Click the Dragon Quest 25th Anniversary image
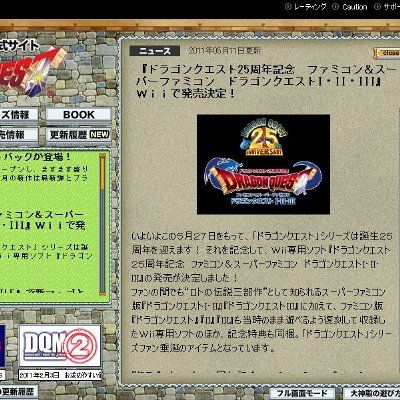 [x=263, y=164]
